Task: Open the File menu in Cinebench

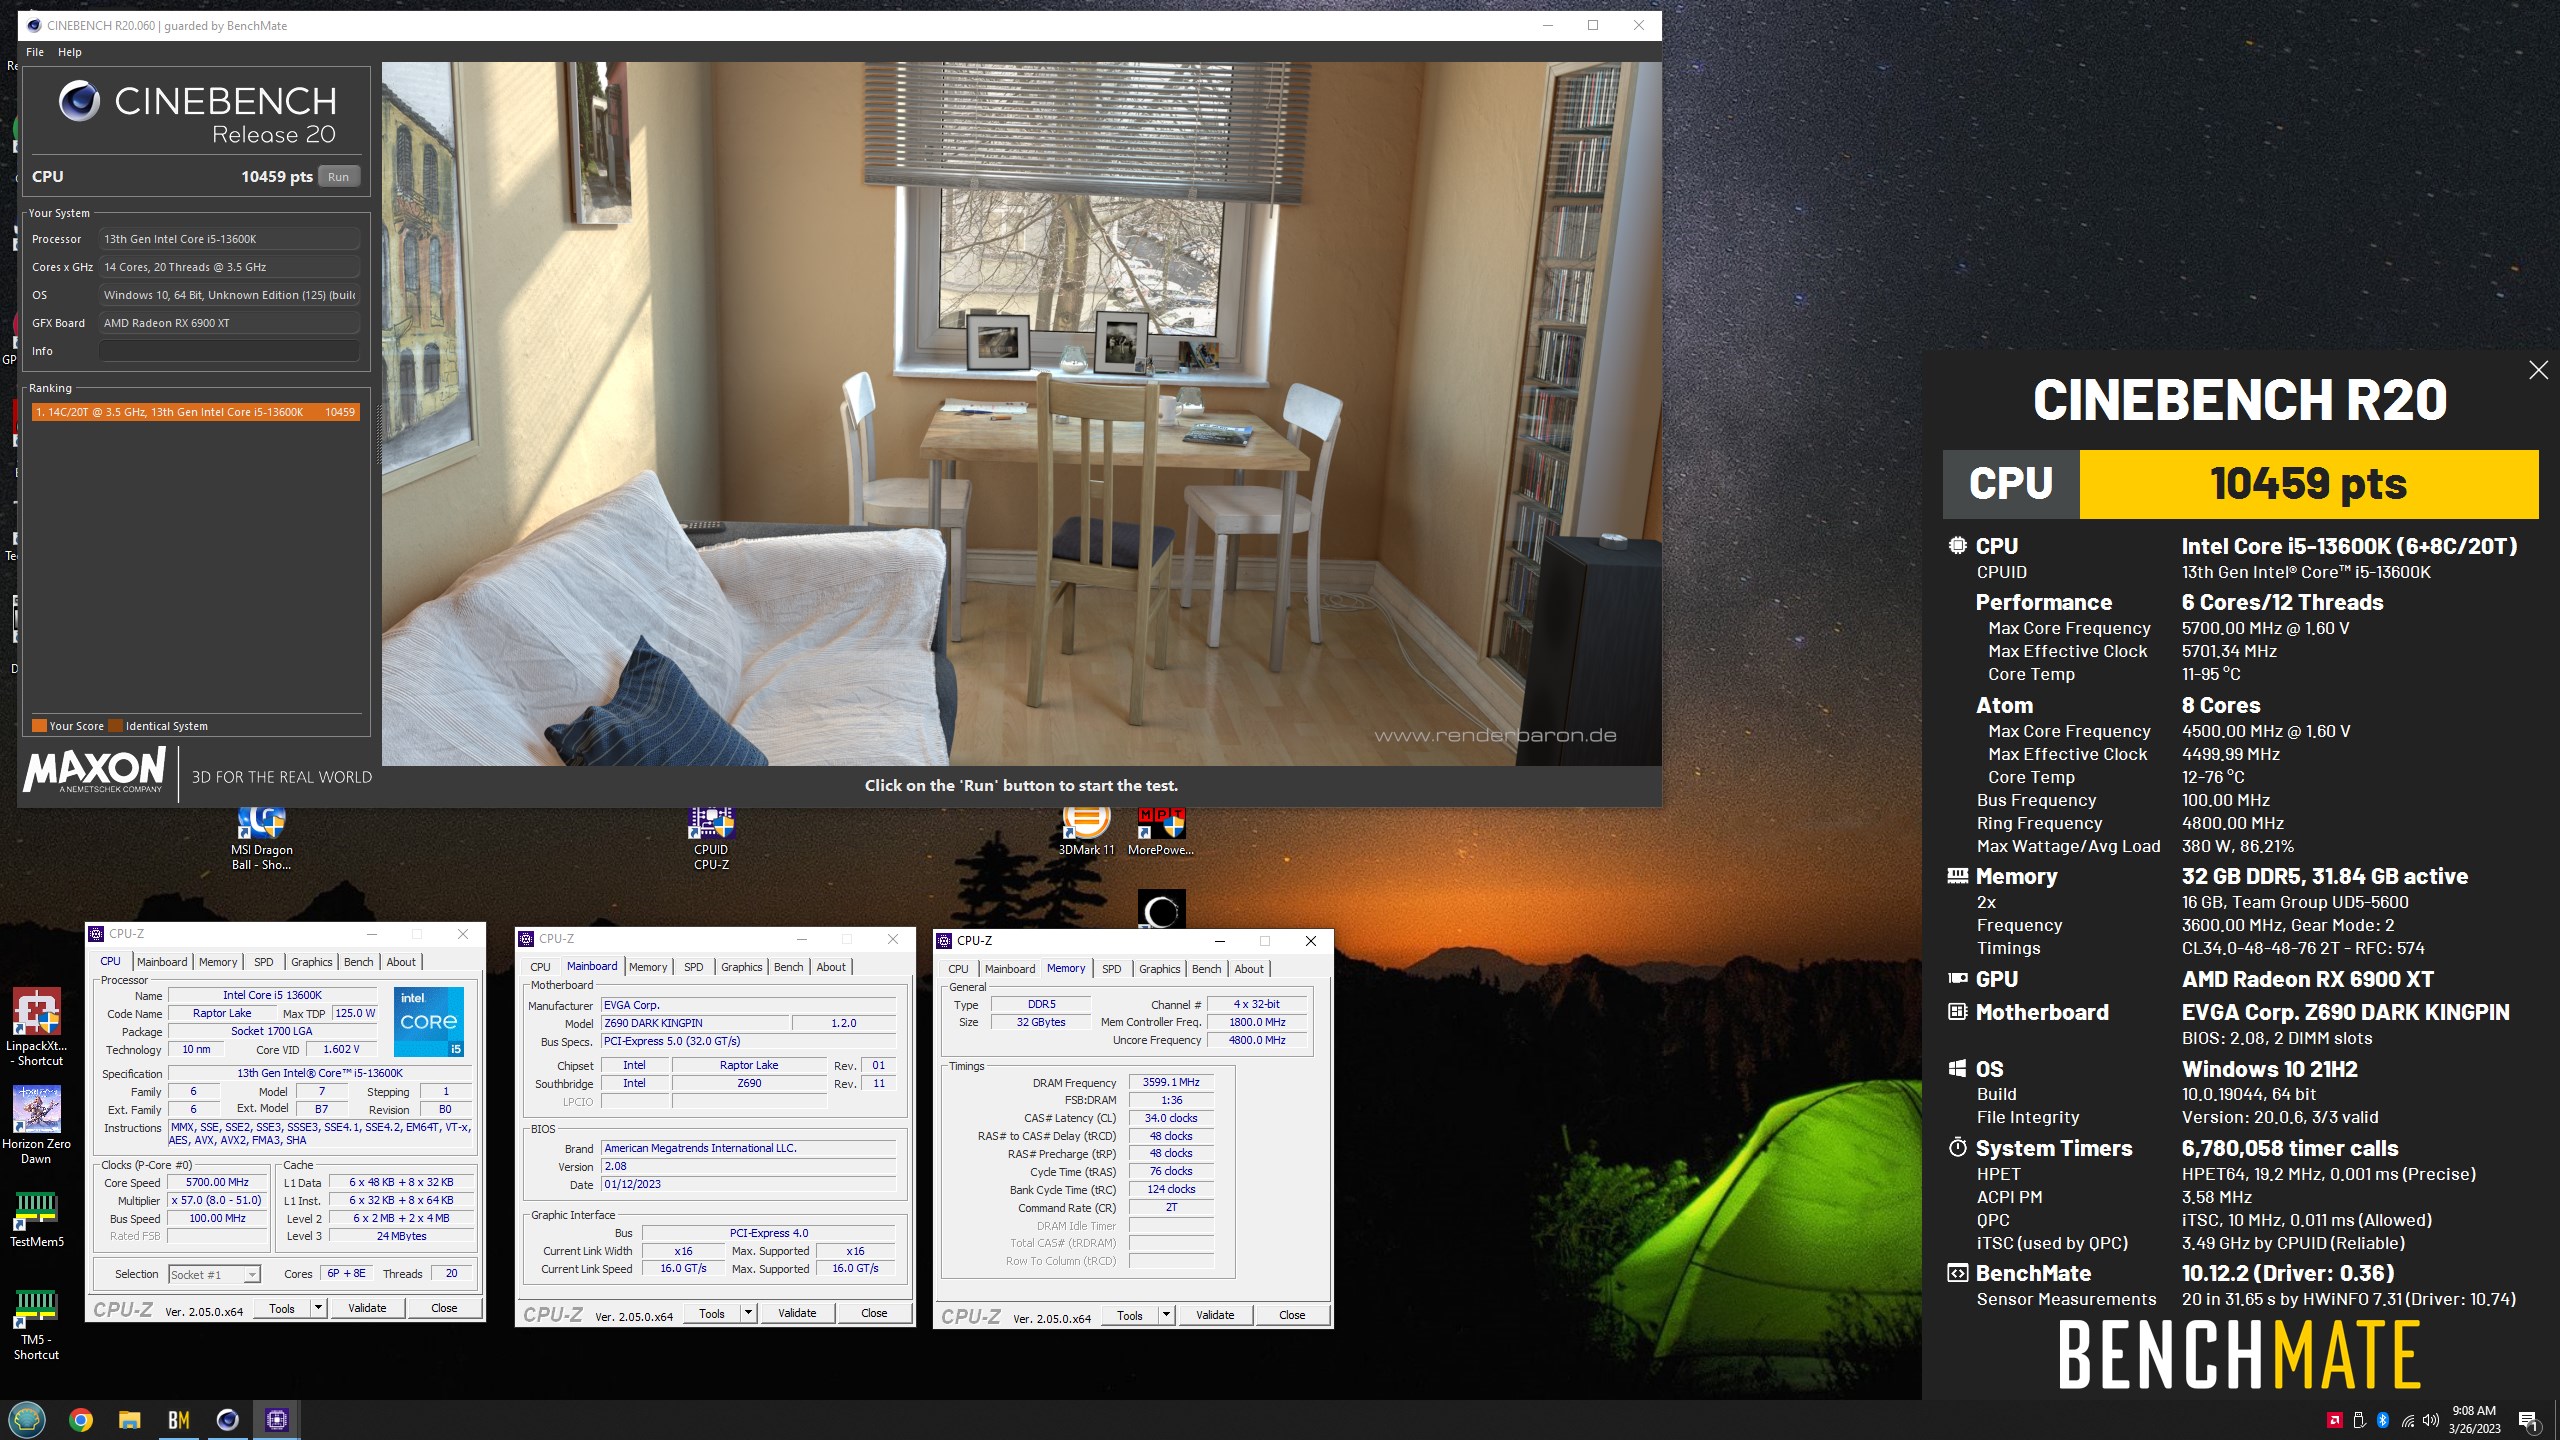Action: click(x=35, y=52)
